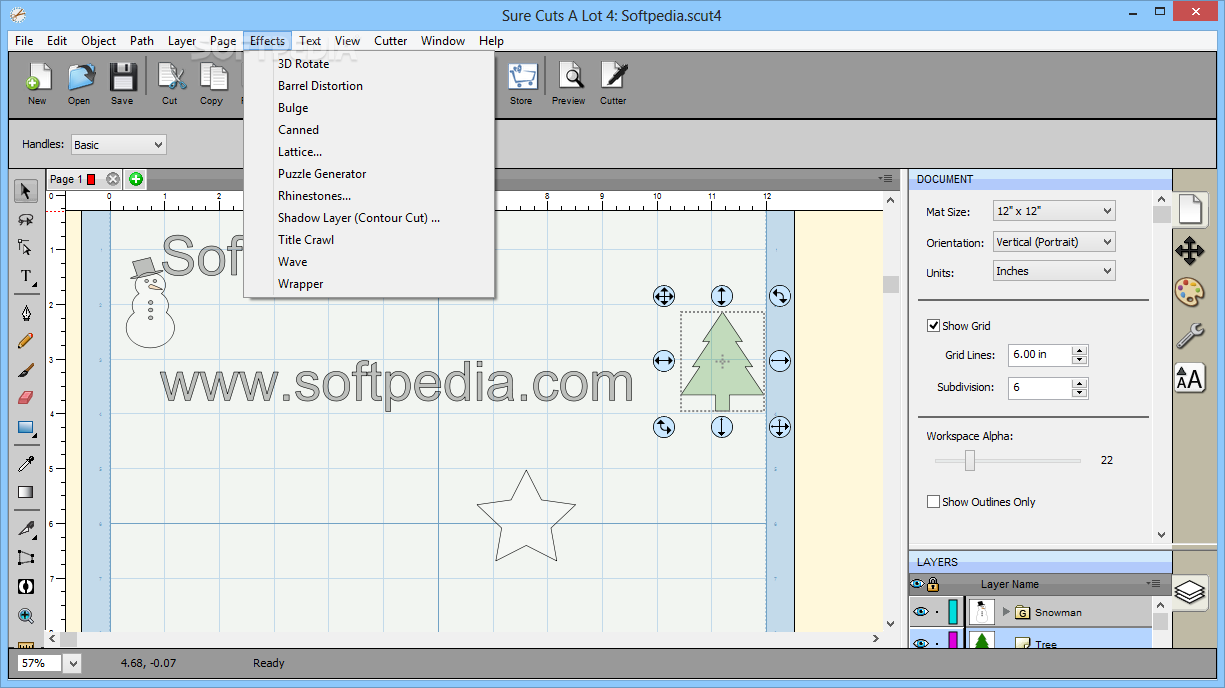Open the Layers stack side tab

(x=1189, y=592)
